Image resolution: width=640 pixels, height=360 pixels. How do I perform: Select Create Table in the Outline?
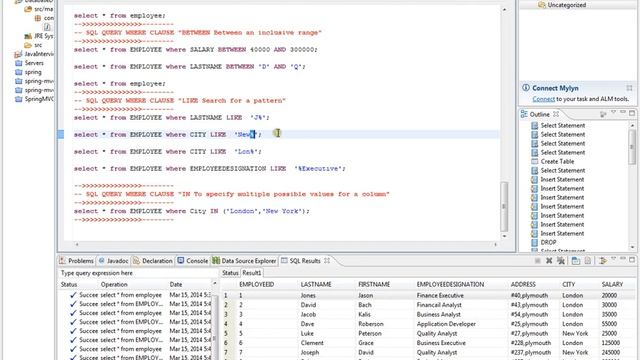pos(557,161)
